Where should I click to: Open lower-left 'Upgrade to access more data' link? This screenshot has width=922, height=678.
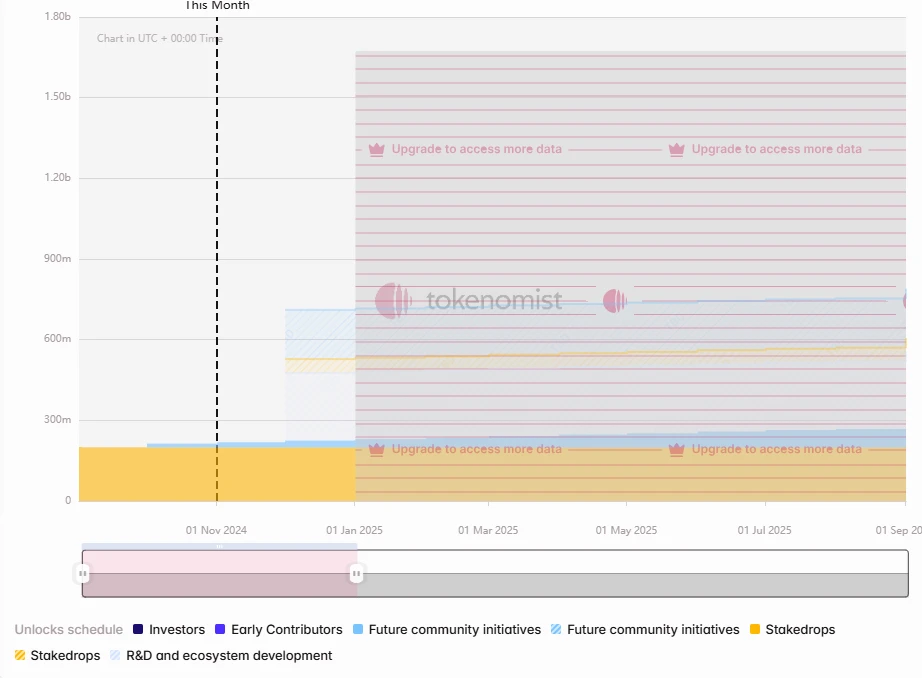[476, 450]
